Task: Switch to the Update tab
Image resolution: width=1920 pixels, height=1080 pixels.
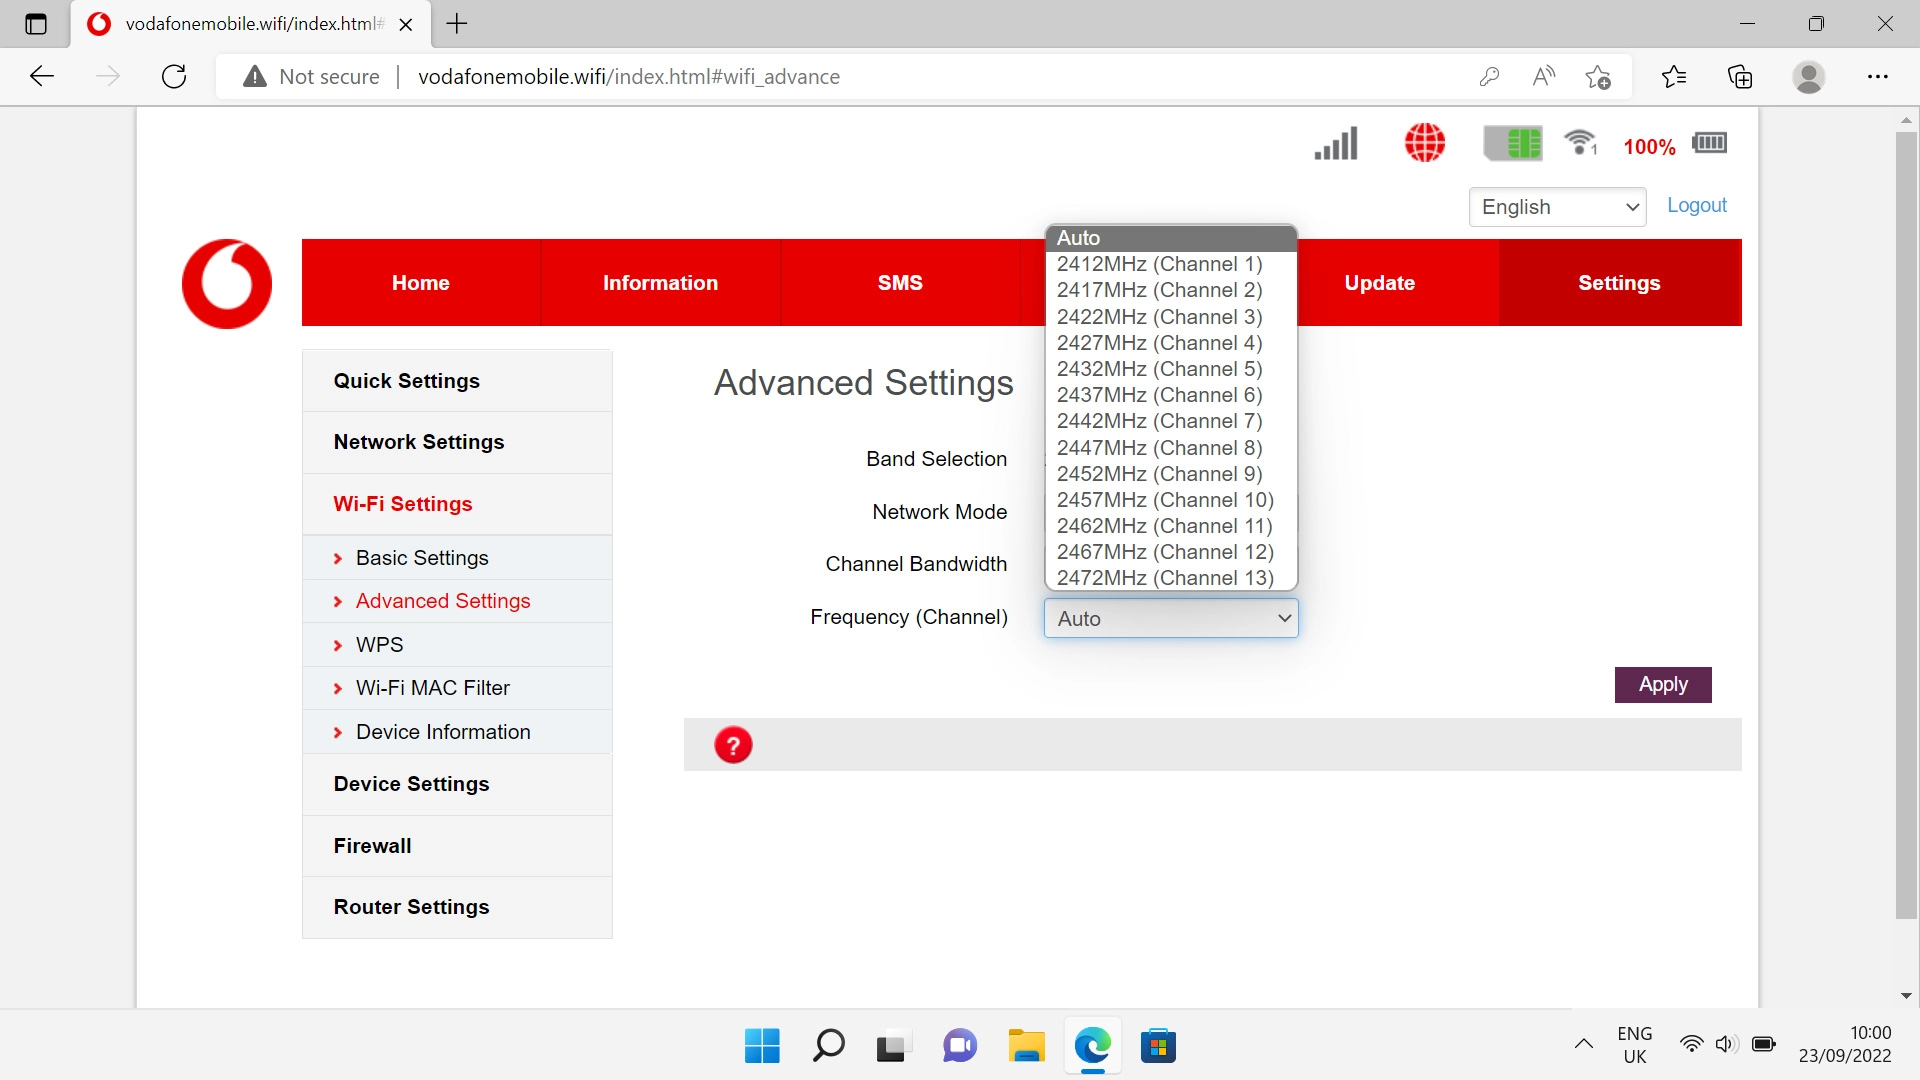Action: [x=1379, y=283]
